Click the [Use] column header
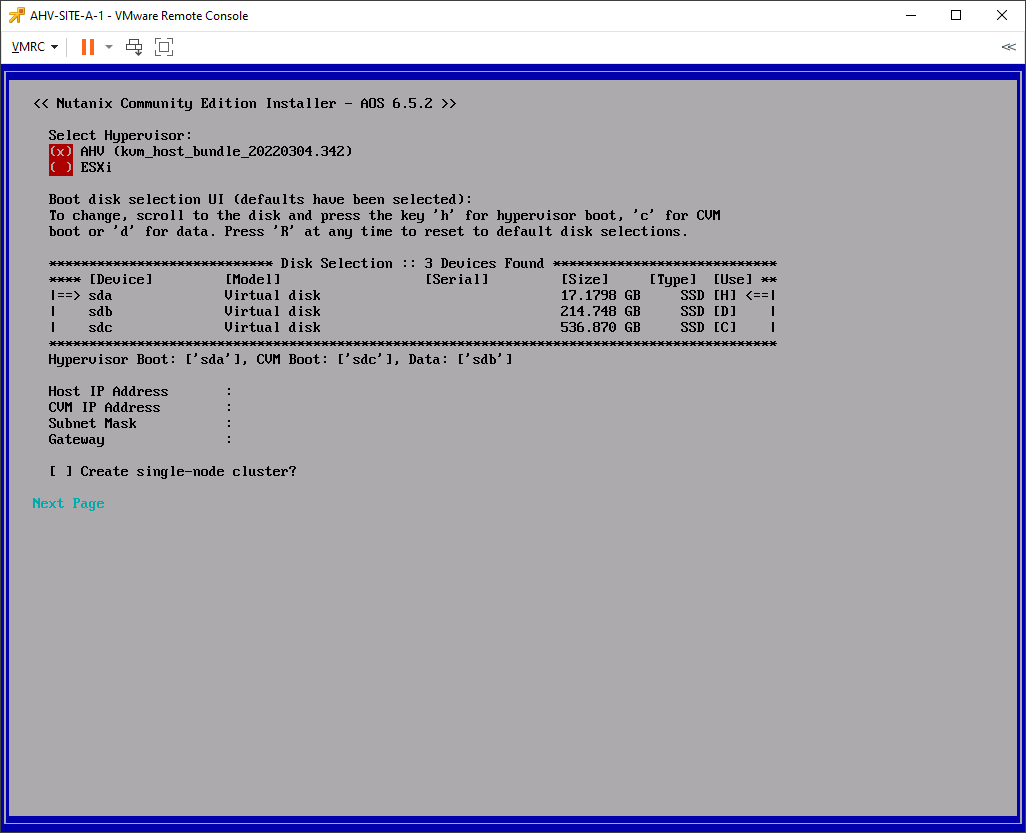Viewport: 1026px width, 833px height. pos(733,279)
